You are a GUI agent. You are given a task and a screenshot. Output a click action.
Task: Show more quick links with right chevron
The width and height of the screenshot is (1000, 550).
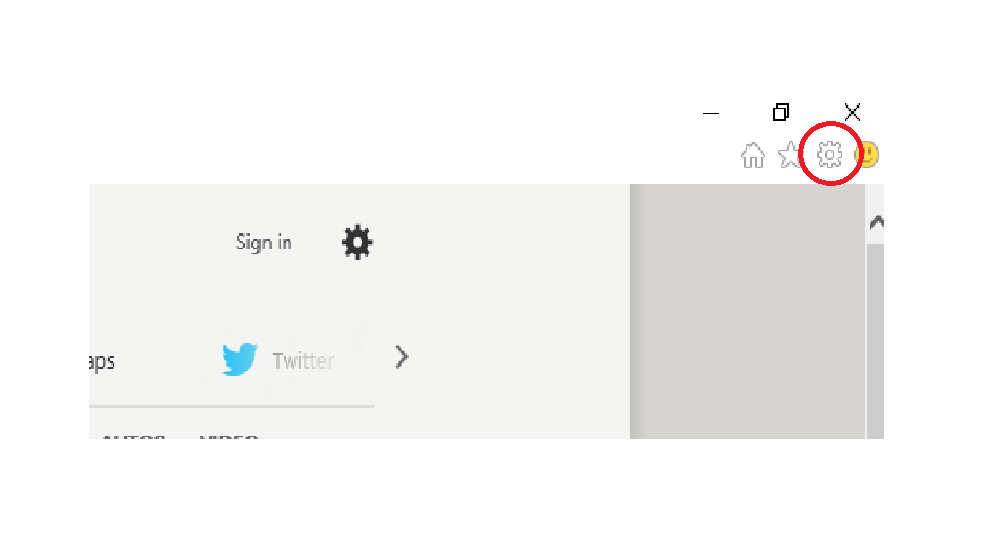tap(401, 357)
